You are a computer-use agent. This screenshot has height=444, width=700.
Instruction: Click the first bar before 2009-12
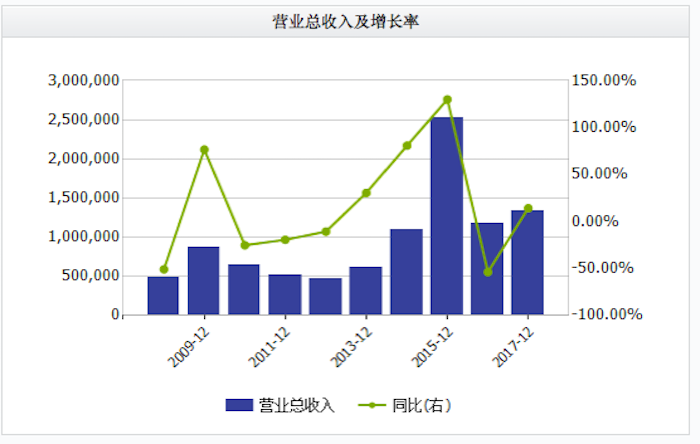tap(163, 296)
